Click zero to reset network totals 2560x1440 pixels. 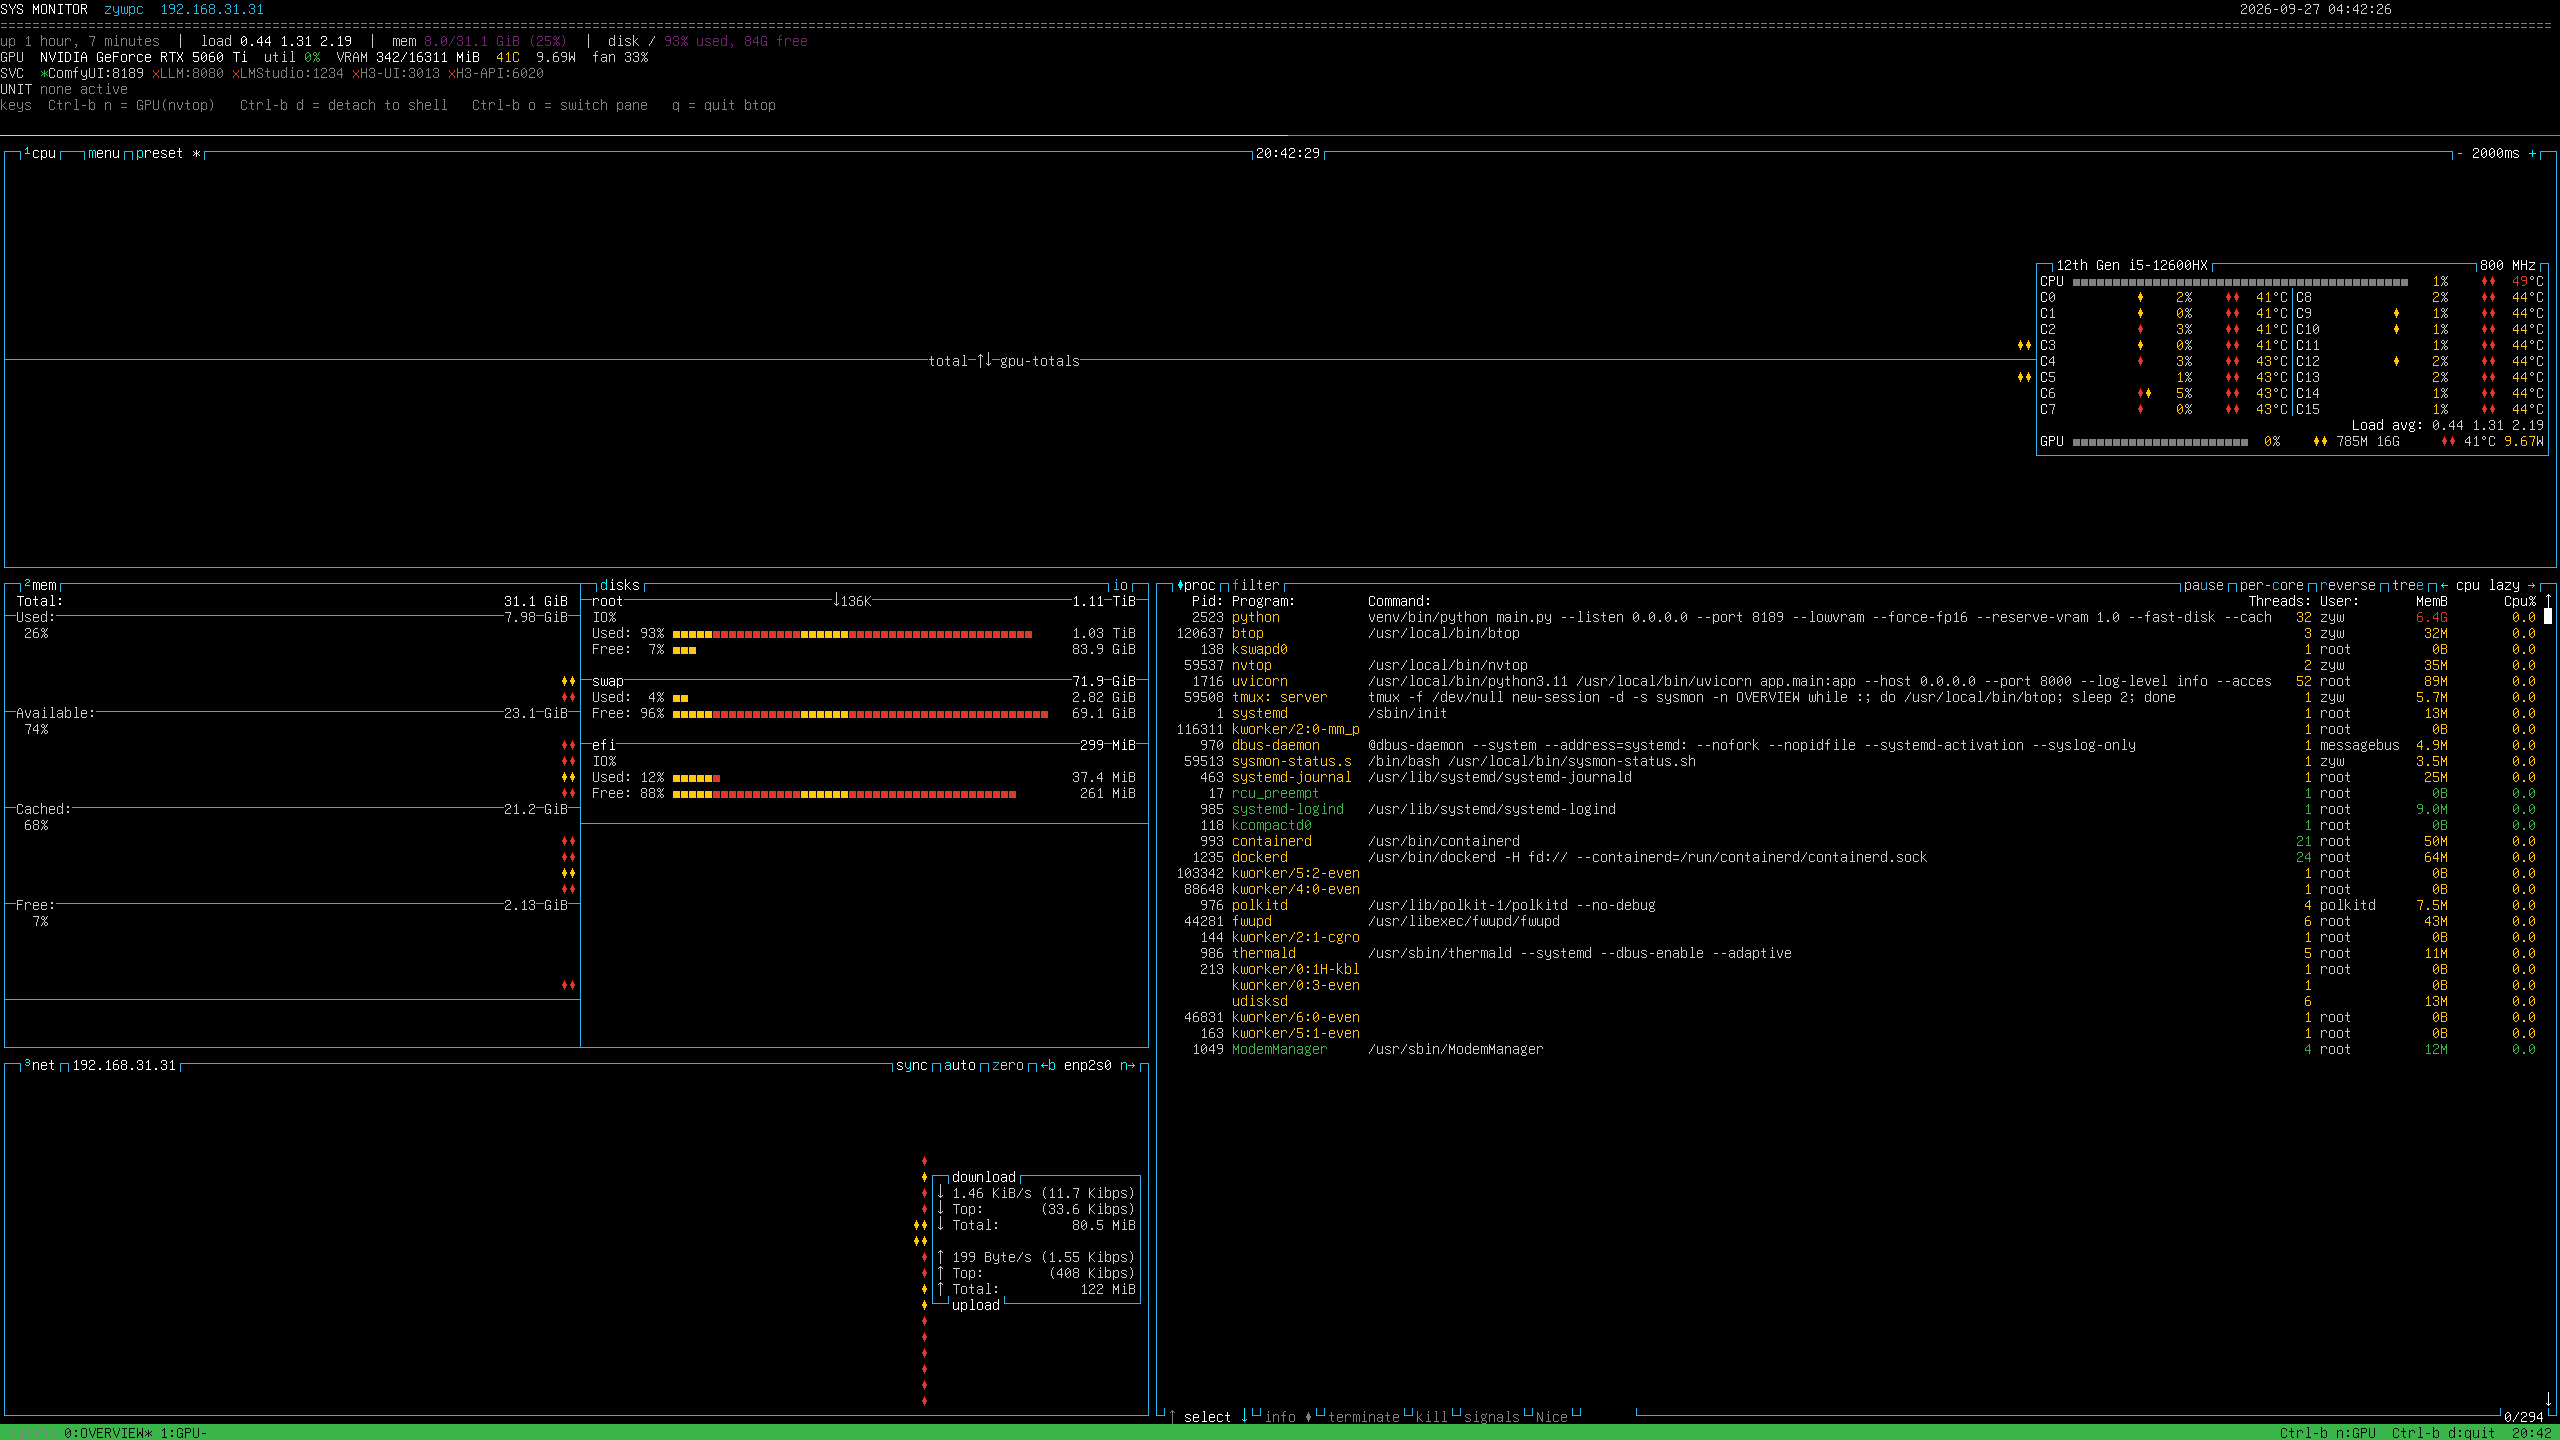pos(1008,1065)
